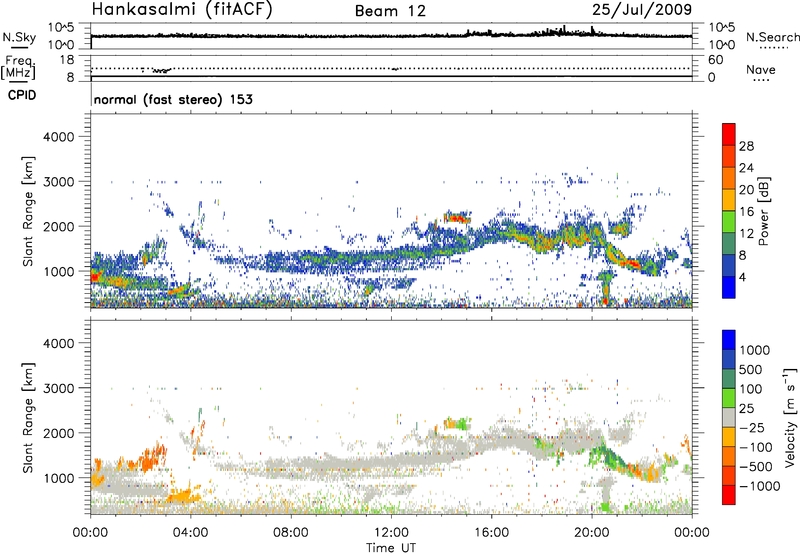Click the 'Nave' legend label

coord(761,70)
